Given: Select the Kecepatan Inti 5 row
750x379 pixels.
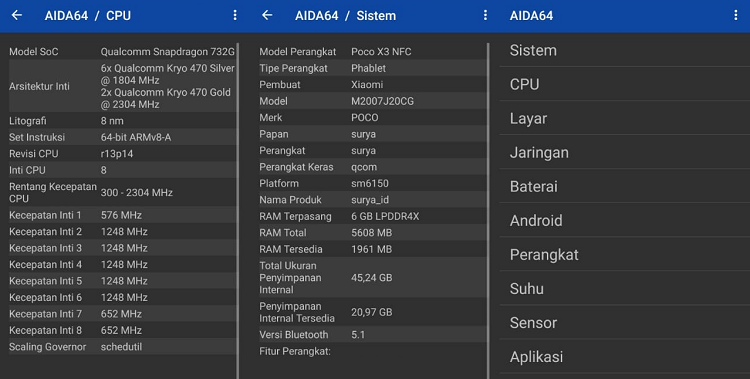Looking at the screenshot, I should [122, 281].
